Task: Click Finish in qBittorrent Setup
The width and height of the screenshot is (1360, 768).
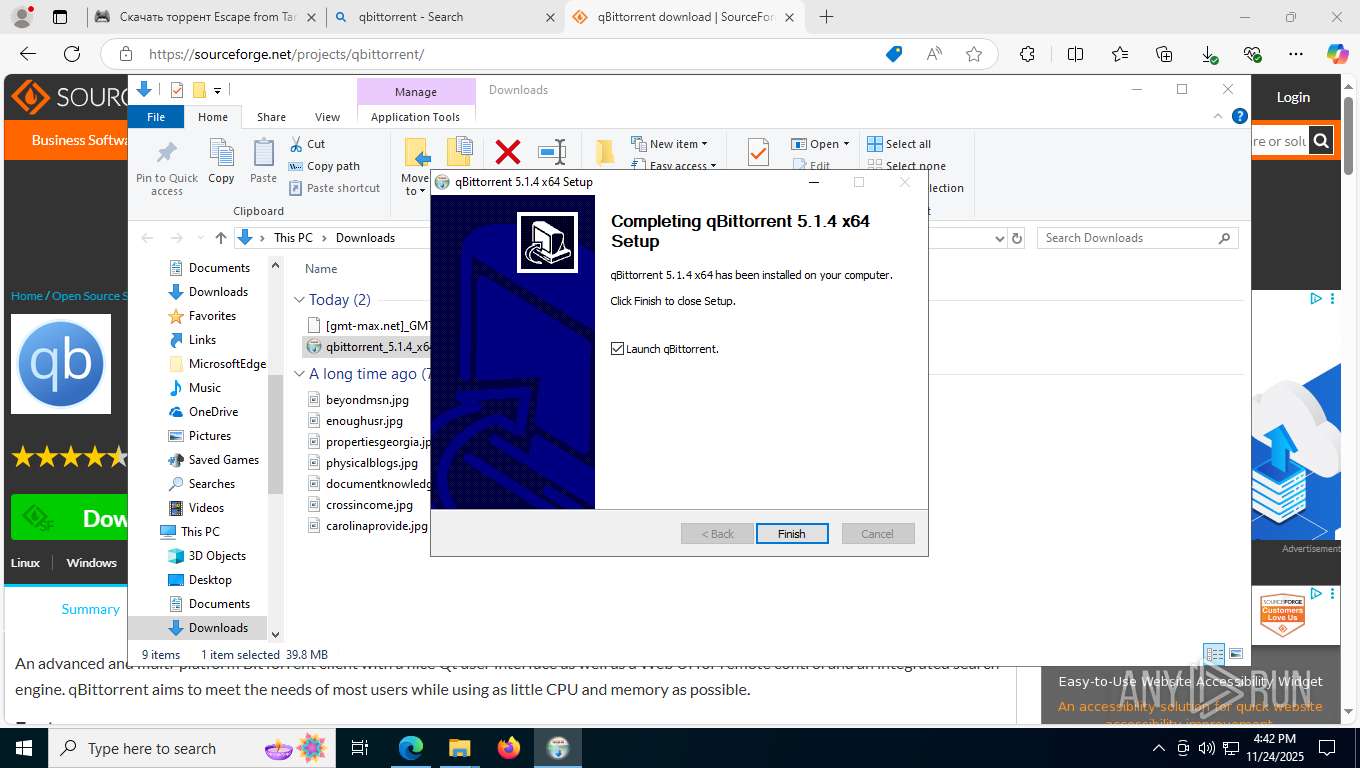Action: click(792, 534)
